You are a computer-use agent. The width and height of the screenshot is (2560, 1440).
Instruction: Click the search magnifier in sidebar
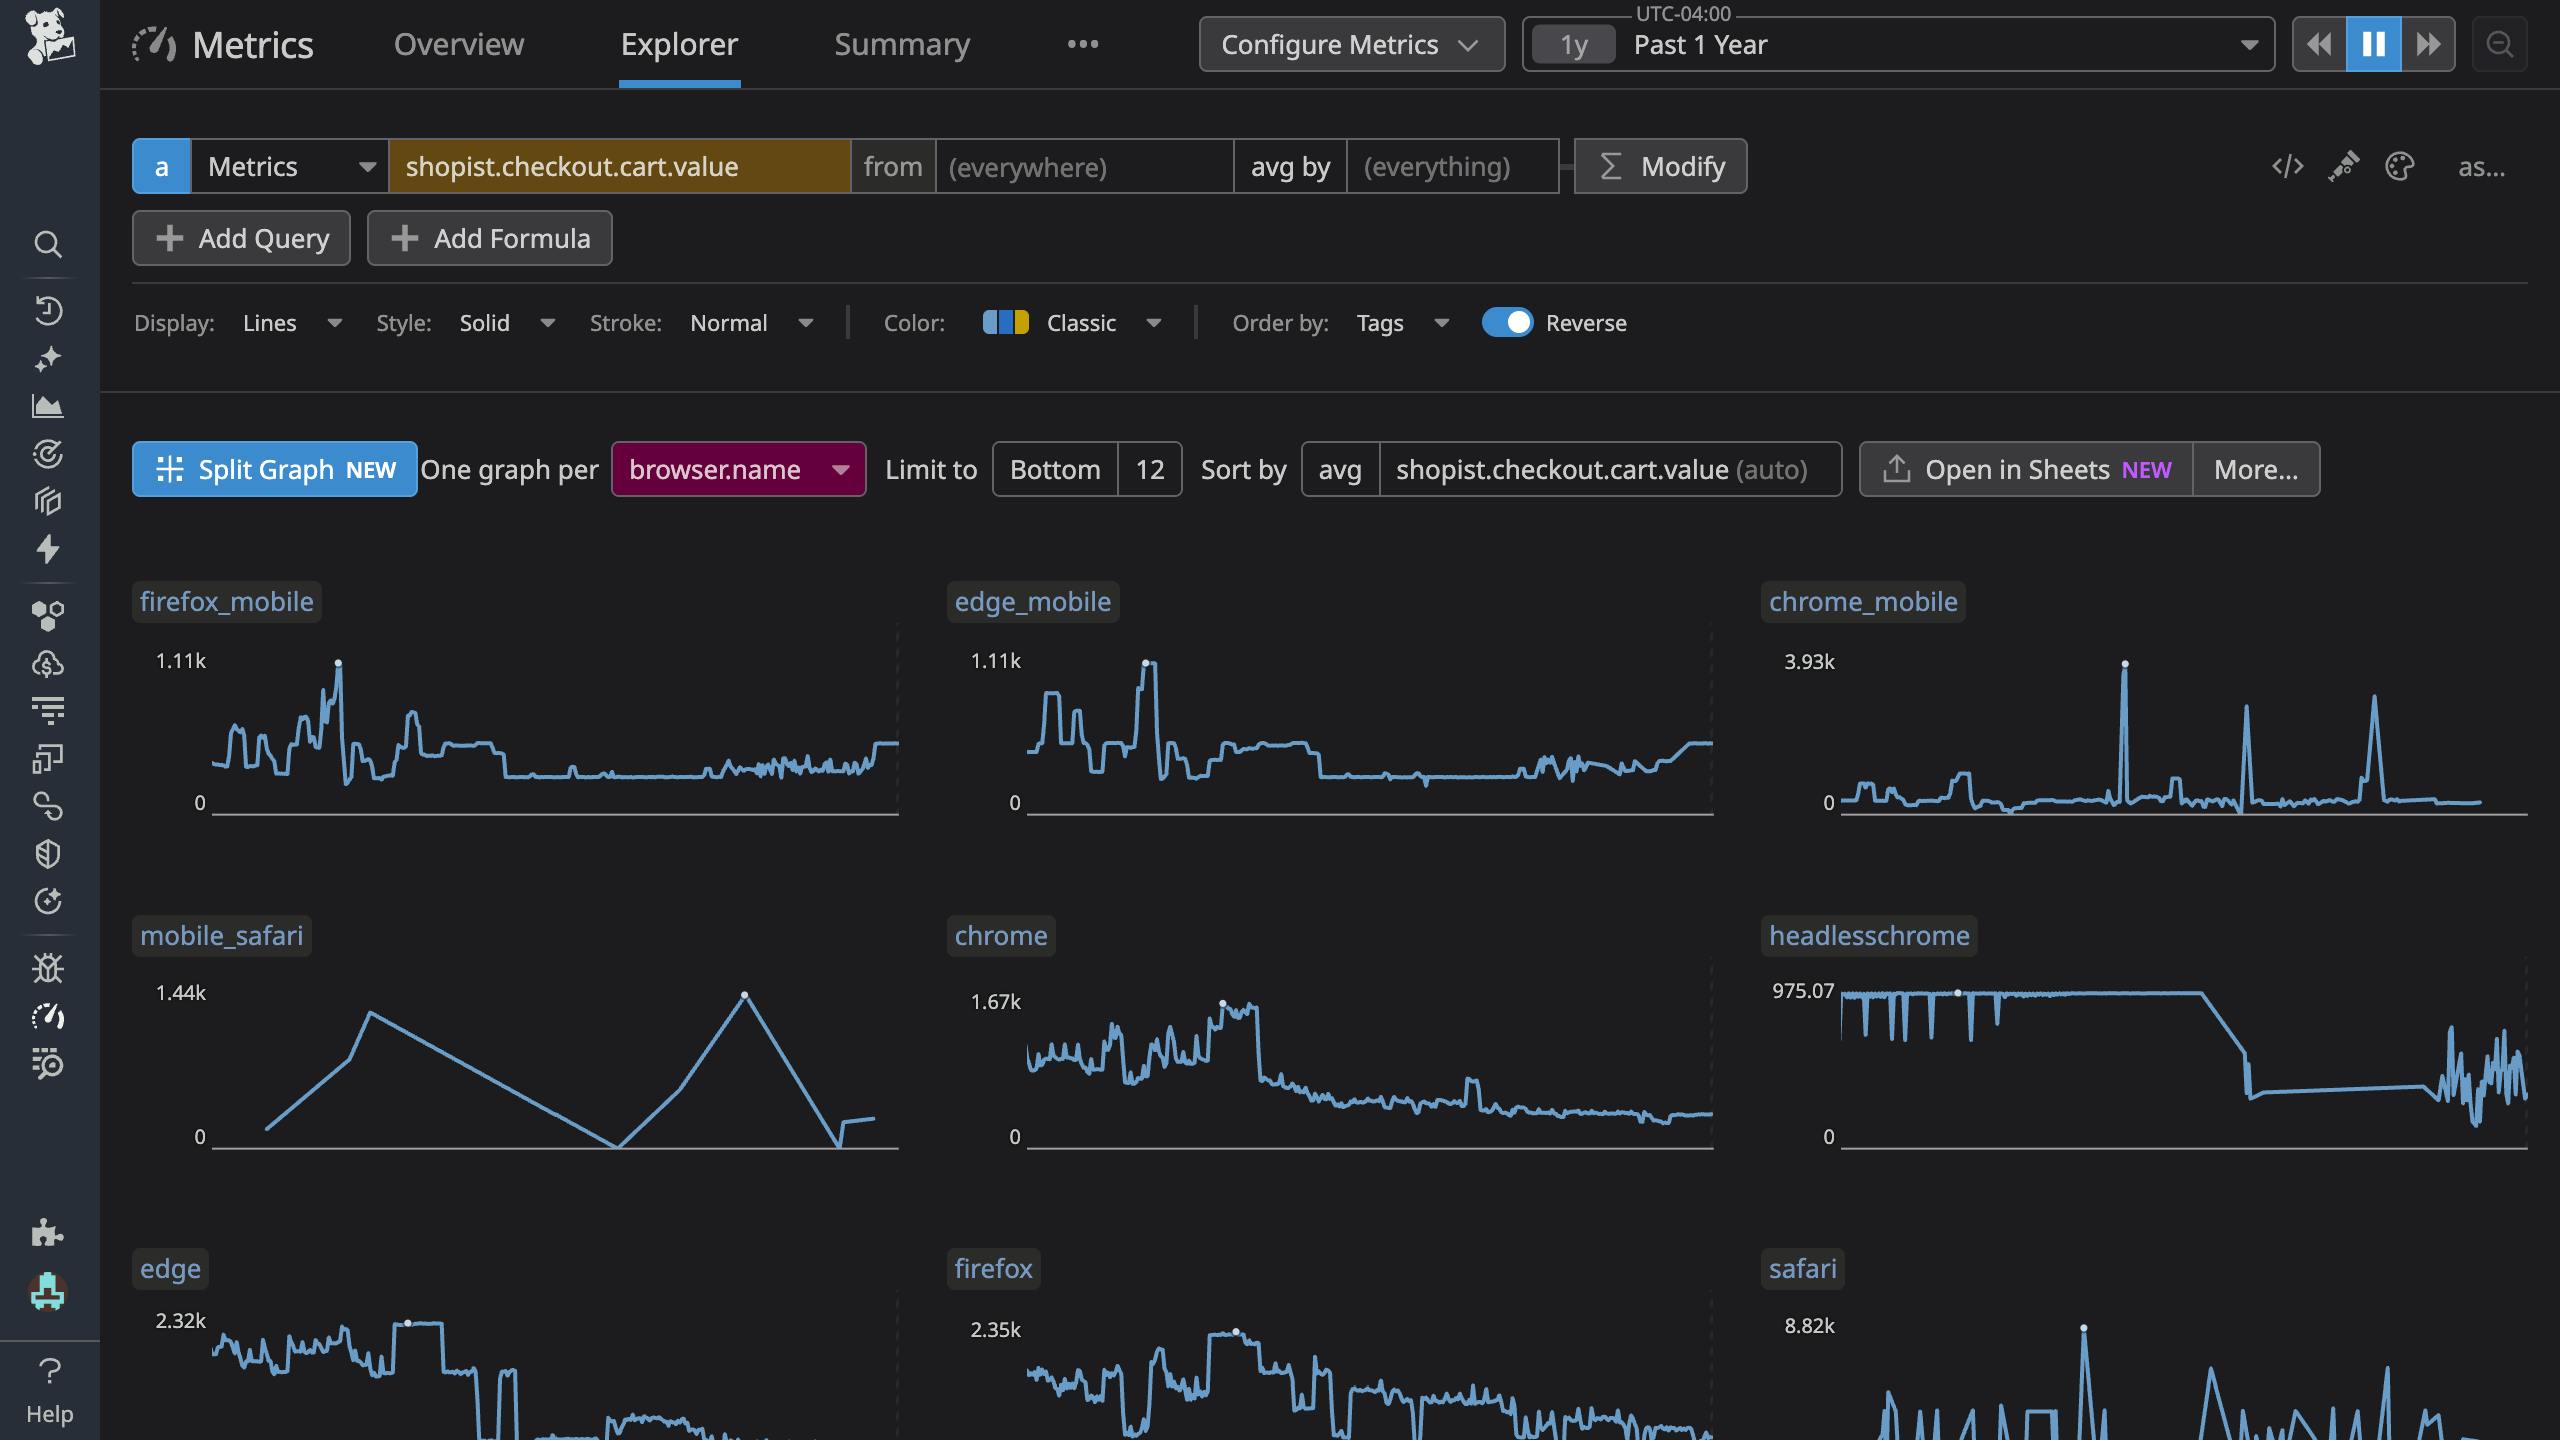tap(47, 244)
